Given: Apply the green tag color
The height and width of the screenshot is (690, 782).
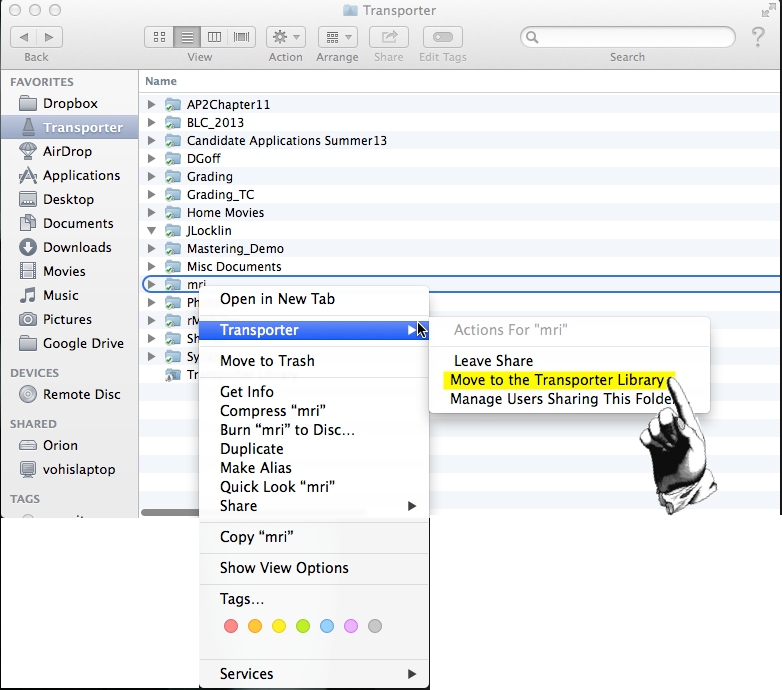Looking at the screenshot, I should pyautogui.click(x=303, y=626).
